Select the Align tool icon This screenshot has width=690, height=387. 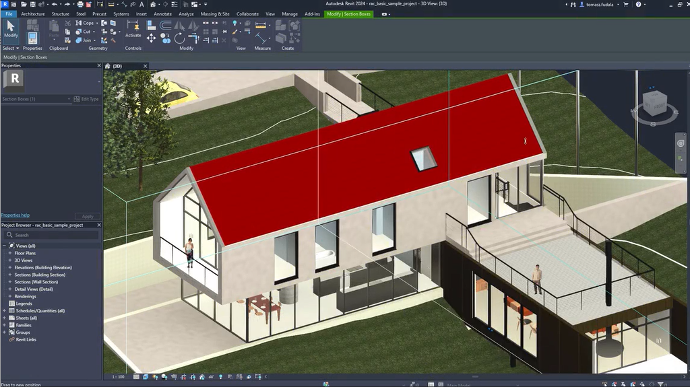coord(151,26)
